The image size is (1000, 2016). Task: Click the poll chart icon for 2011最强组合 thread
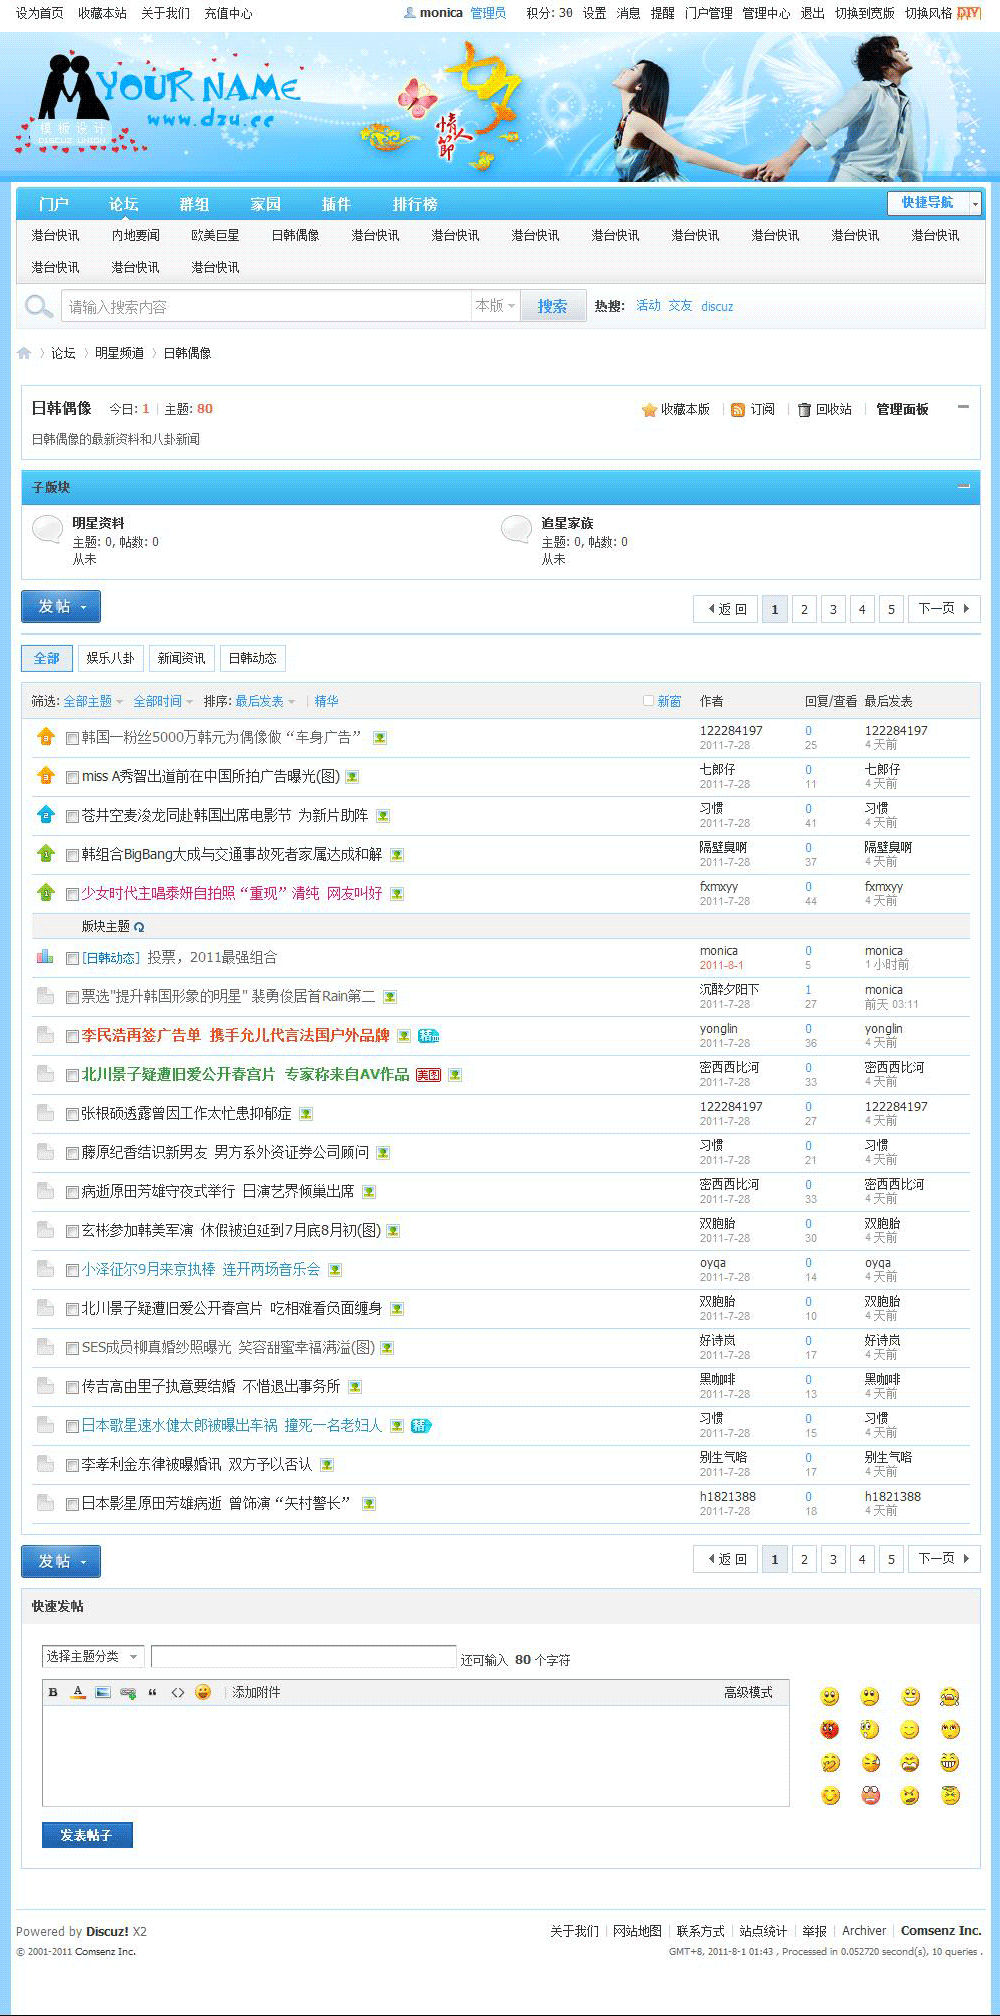coord(45,956)
